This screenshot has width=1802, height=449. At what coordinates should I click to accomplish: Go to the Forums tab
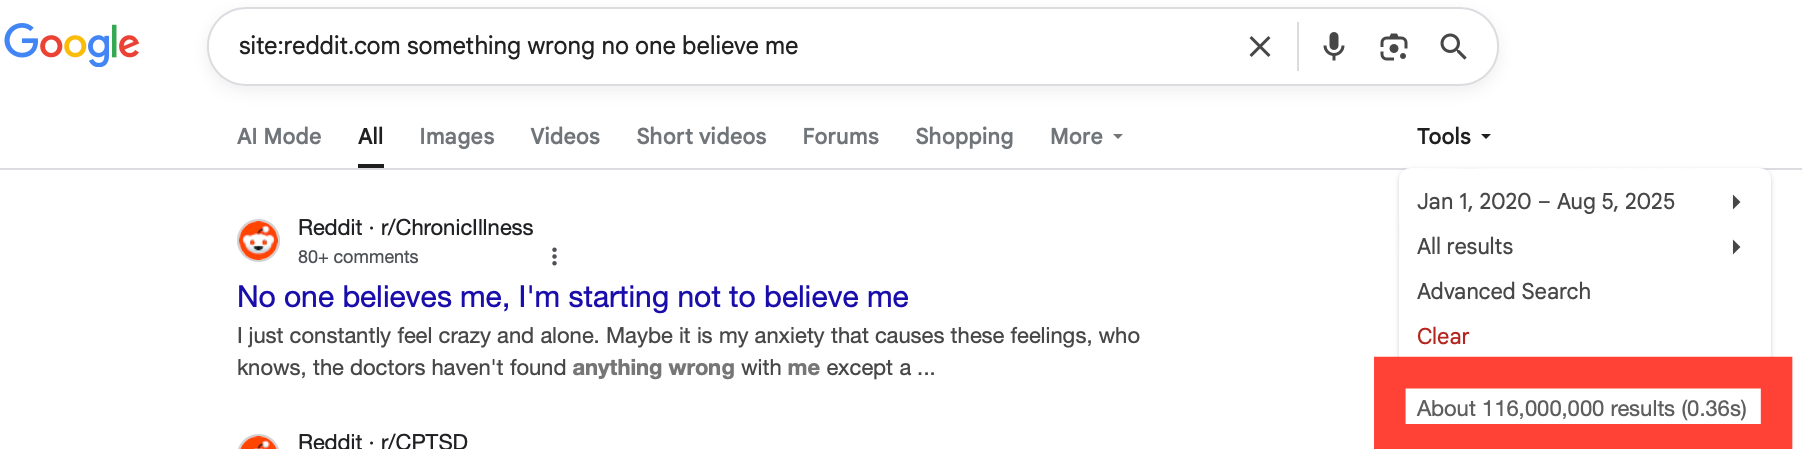(840, 136)
